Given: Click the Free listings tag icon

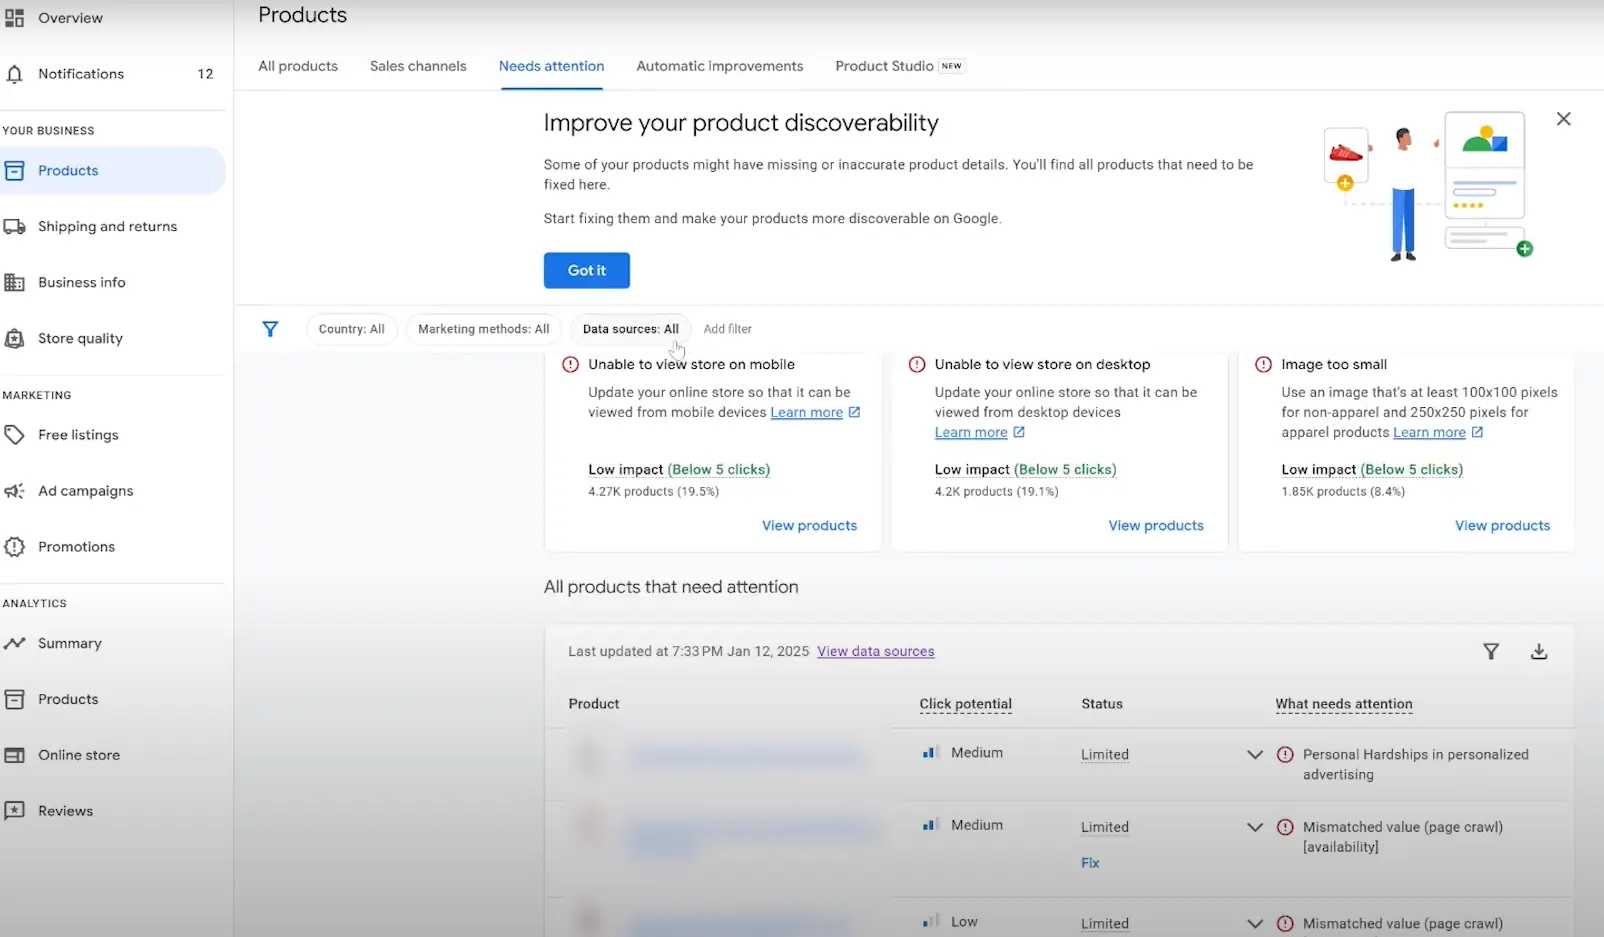Looking at the screenshot, I should [x=14, y=435].
